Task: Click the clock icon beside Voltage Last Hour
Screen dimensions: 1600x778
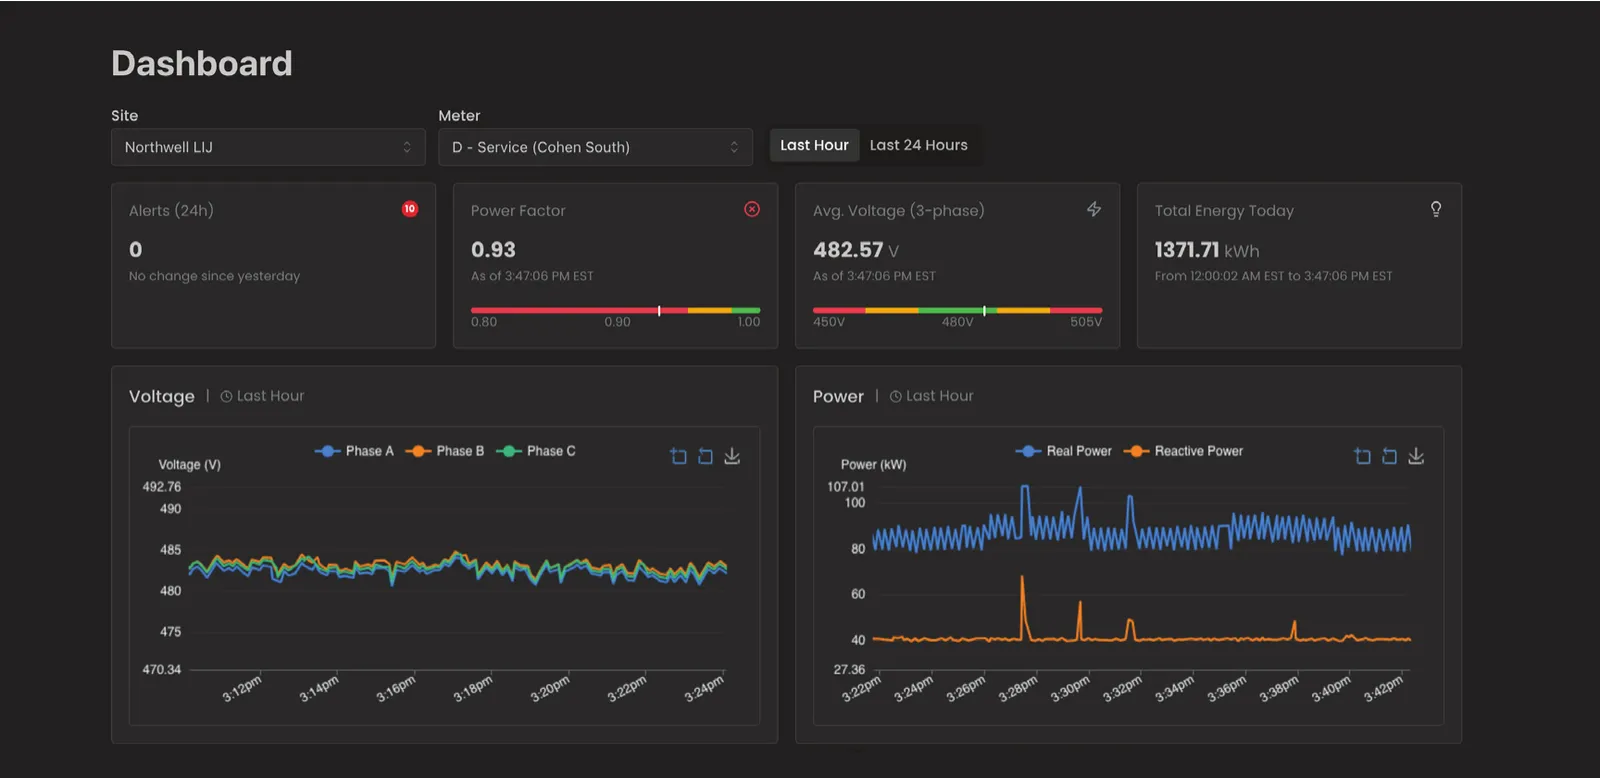Action: pyautogui.click(x=226, y=396)
